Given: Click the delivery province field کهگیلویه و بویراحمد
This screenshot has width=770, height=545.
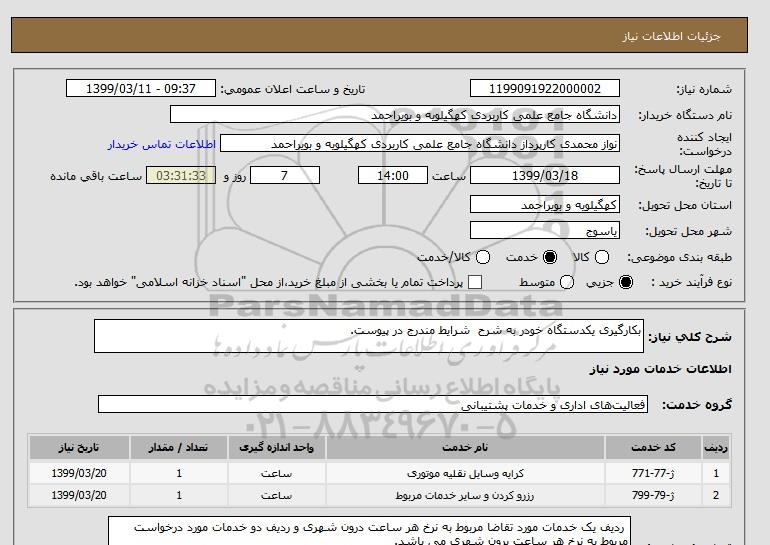Looking at the screenshot, I should (x=545, y=204).
